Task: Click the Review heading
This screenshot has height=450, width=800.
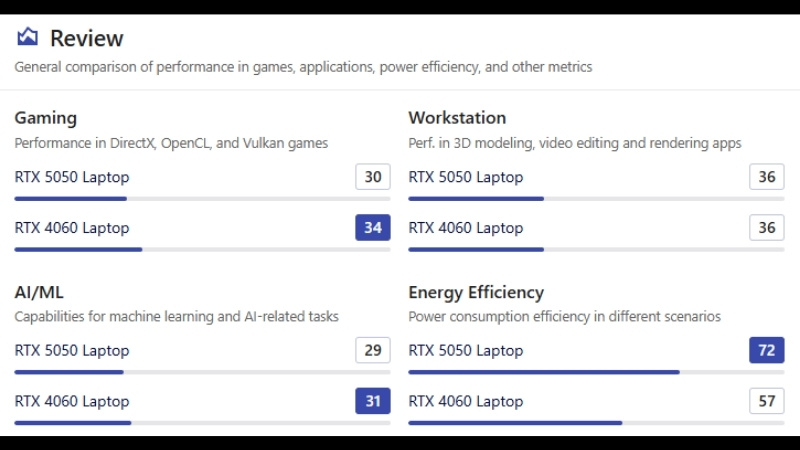Action: point(87,38)
